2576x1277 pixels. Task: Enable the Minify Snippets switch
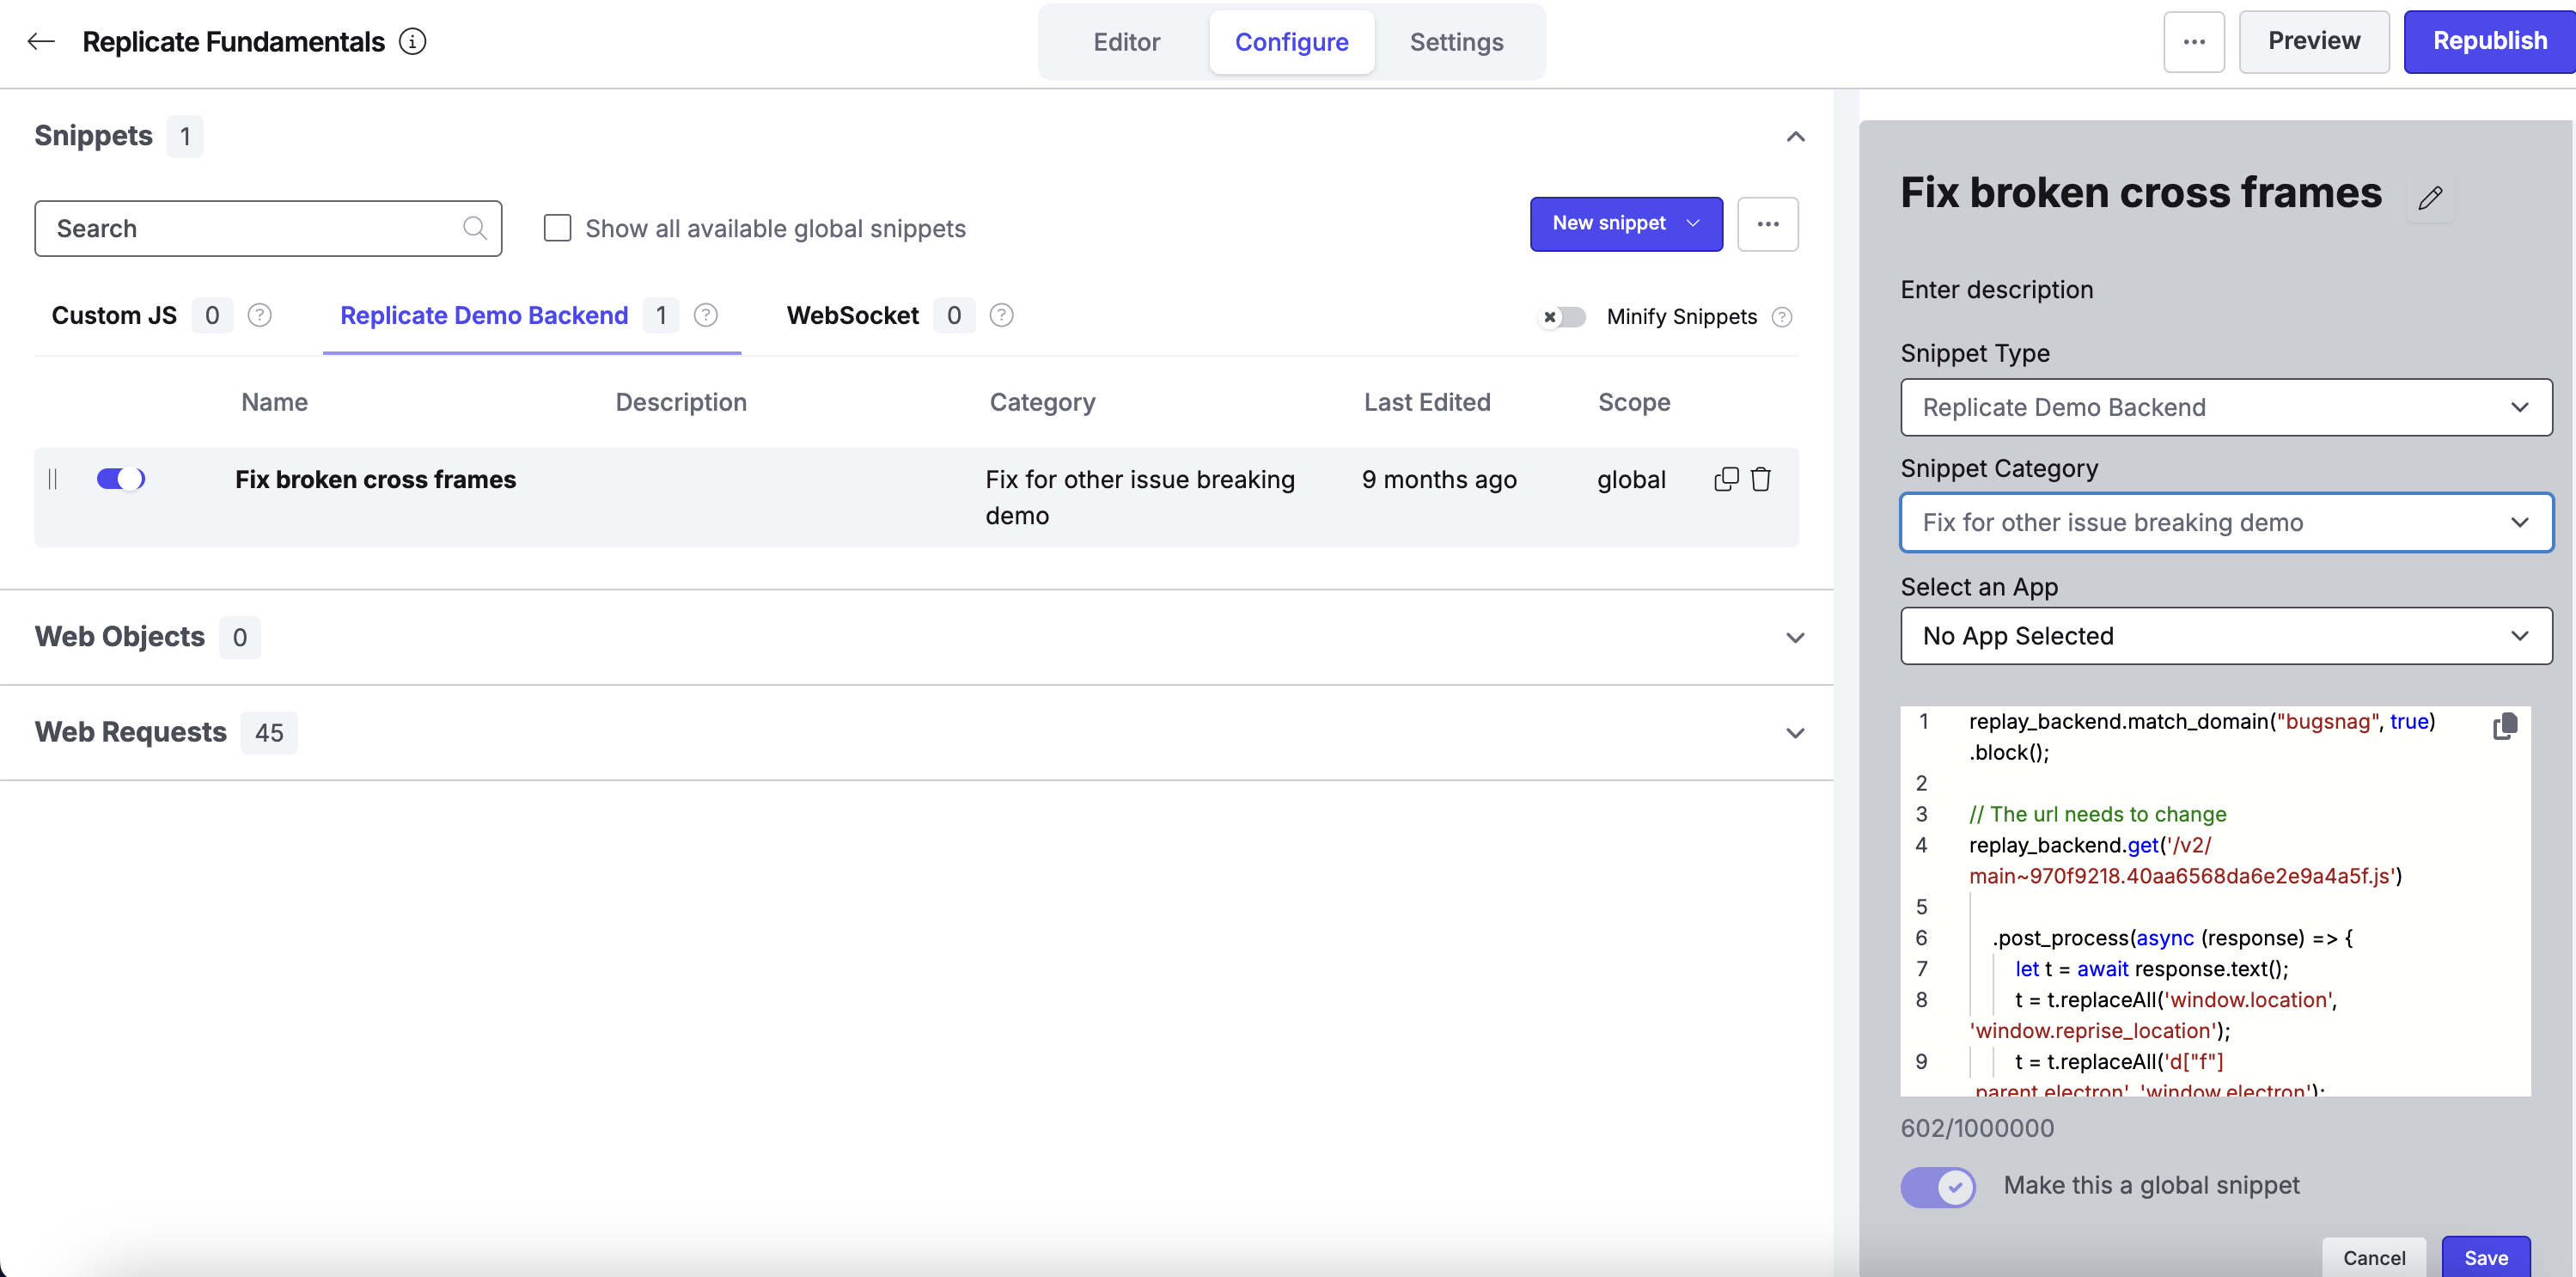(x=1563, y=317)
